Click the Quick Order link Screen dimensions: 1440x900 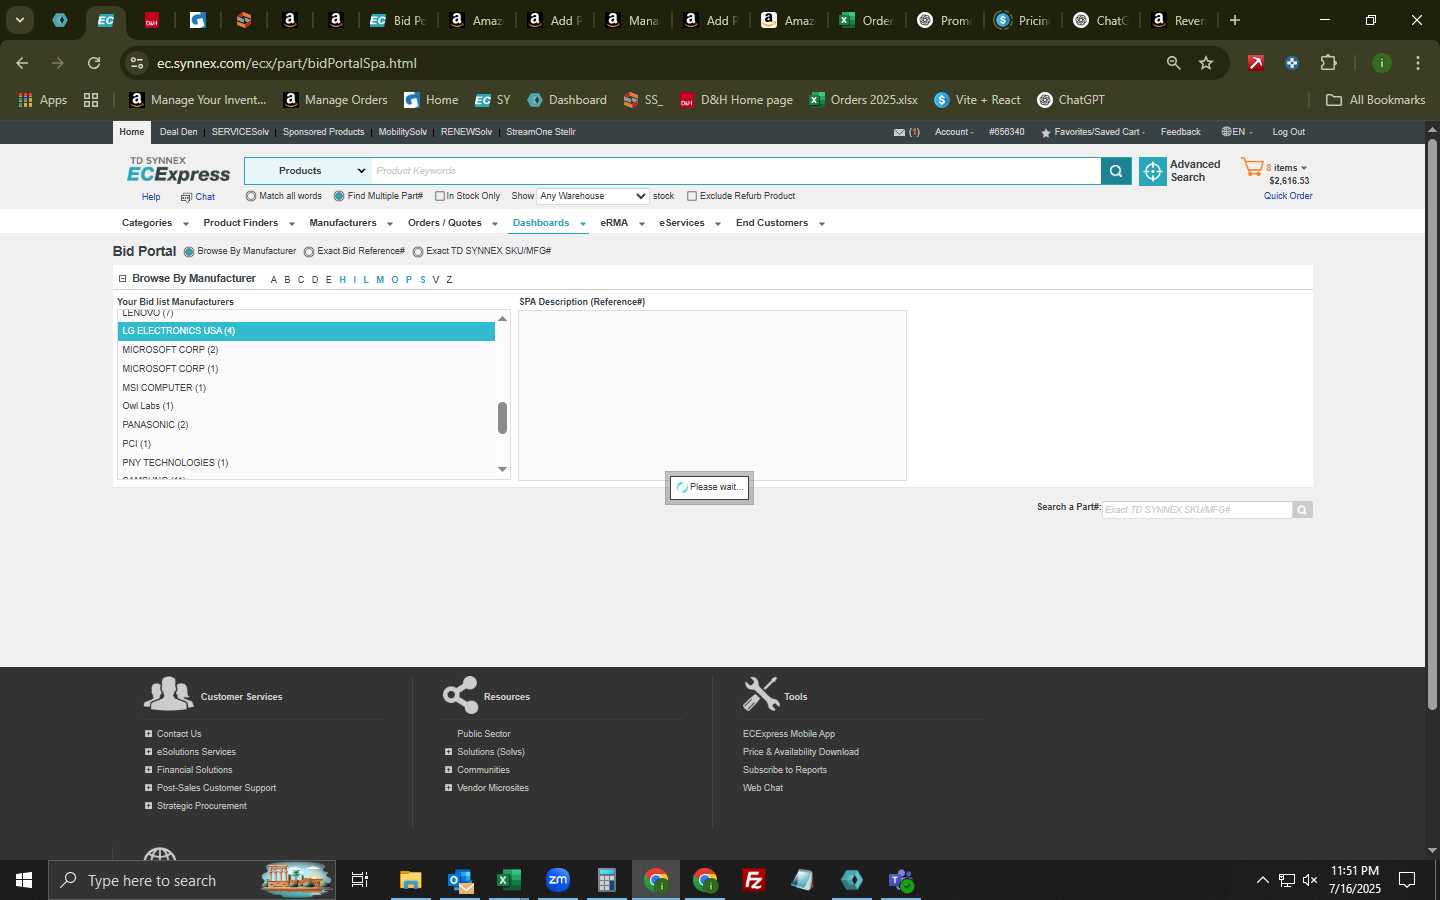(1288, 196)
